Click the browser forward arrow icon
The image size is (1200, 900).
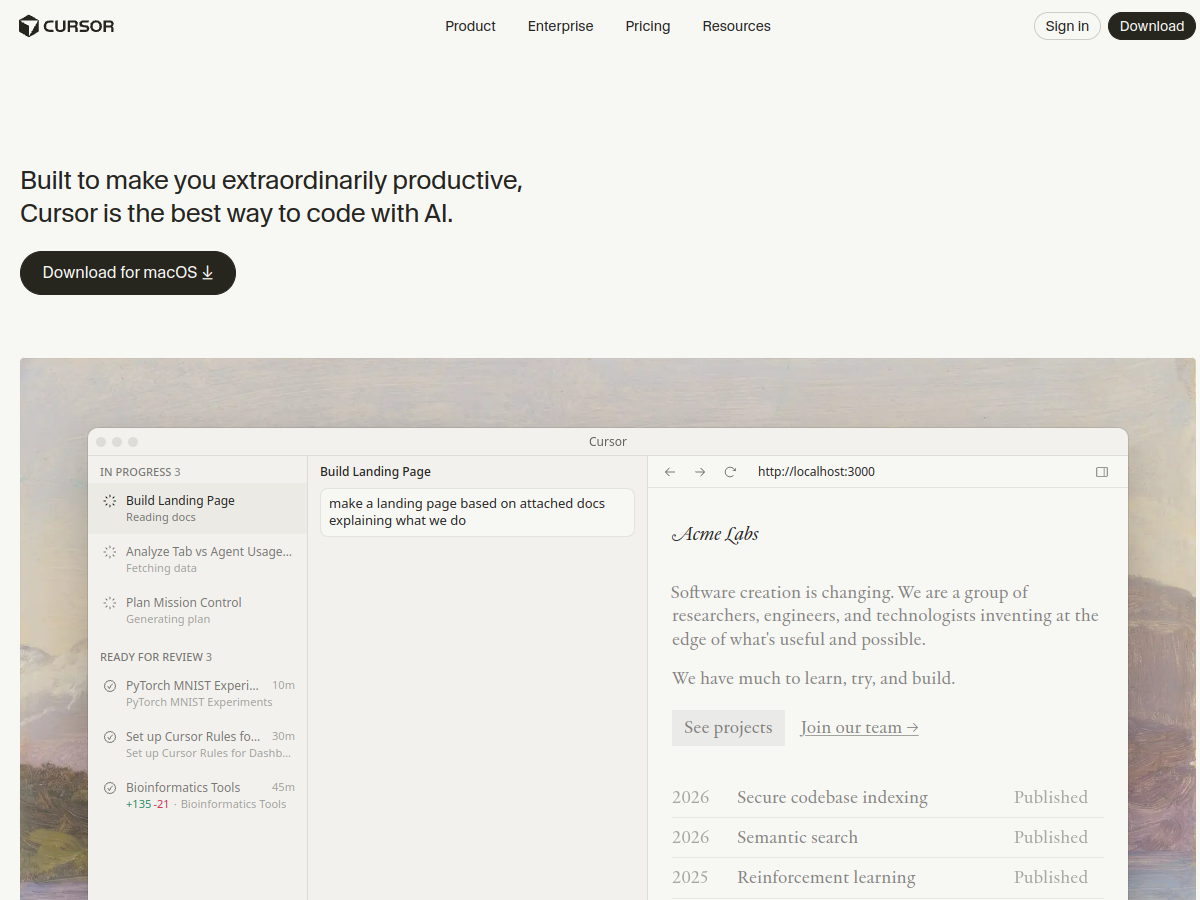click(x=700, y=472)
